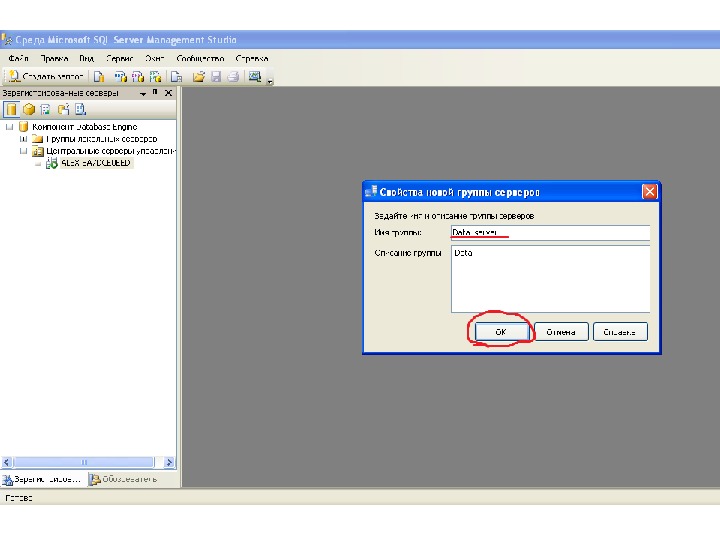This screenshot has height=540, width=720.
Task: Click the Отмена button in the dialog
Action: [x=561, y=332]
